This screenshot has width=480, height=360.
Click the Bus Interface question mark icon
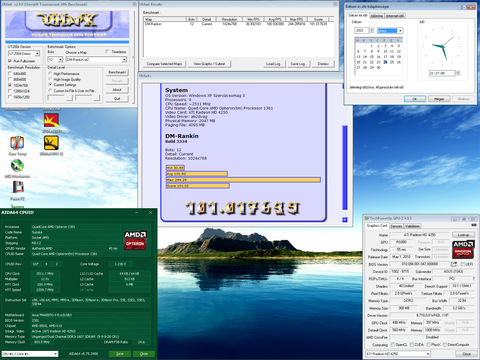tap(473, 279)
